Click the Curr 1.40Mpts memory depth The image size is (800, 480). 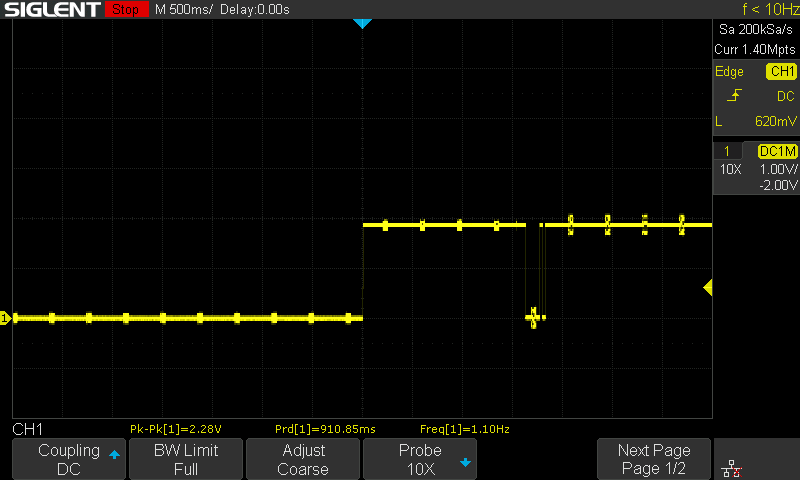[x=755, y=49]
